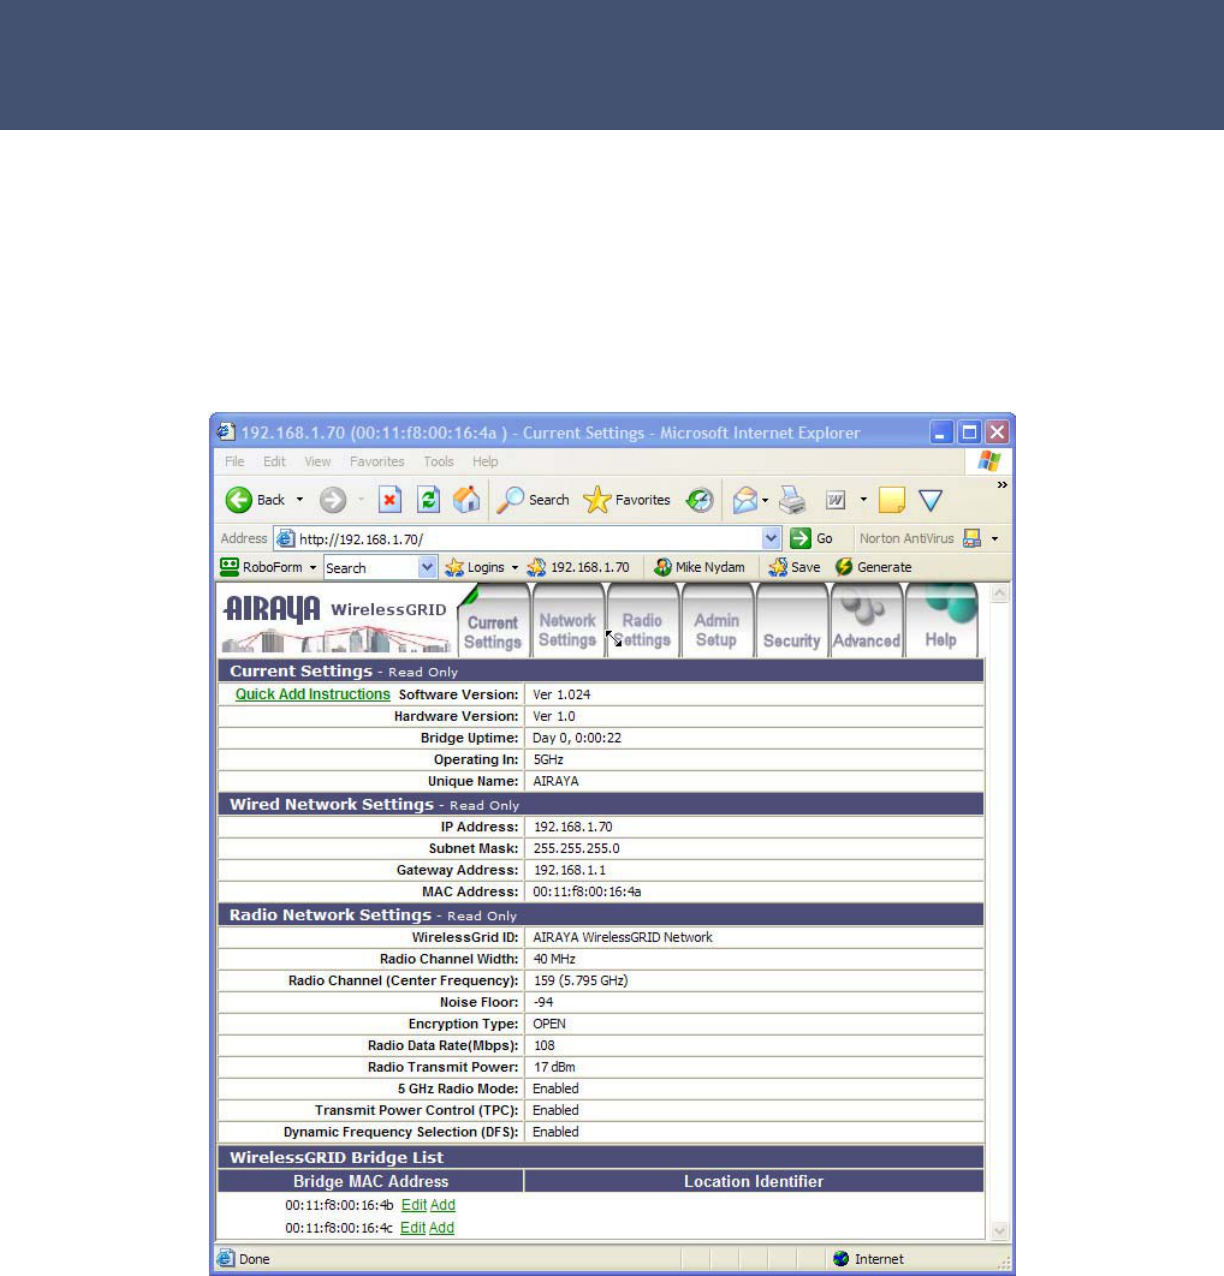Click the Mail envelope icon
Viewport: 1224px width, 1276px height.
(745, 500)
